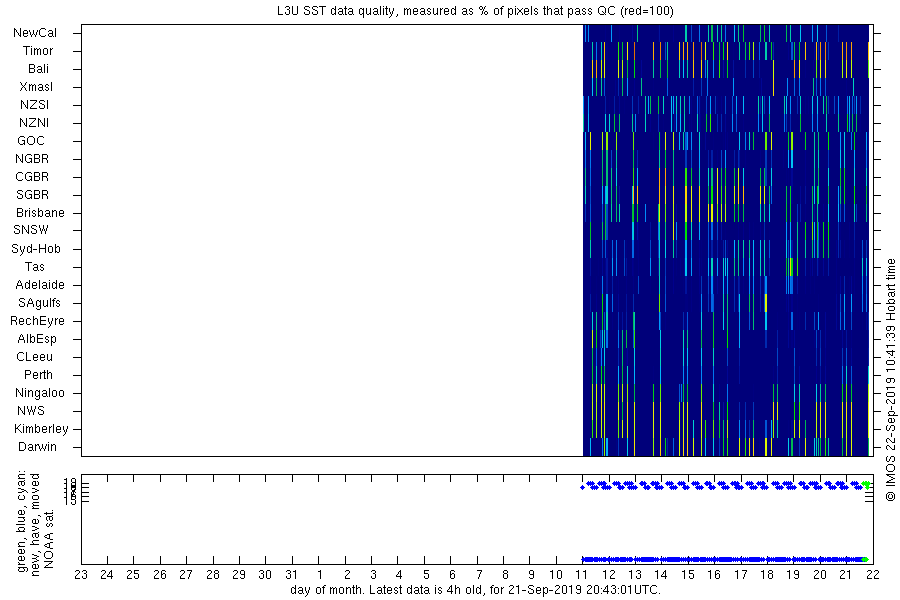Image resolution: width=900 pixels, height=600 pixels.
Task: Click the day 22 axis label
Action: (x=872, y=575)
